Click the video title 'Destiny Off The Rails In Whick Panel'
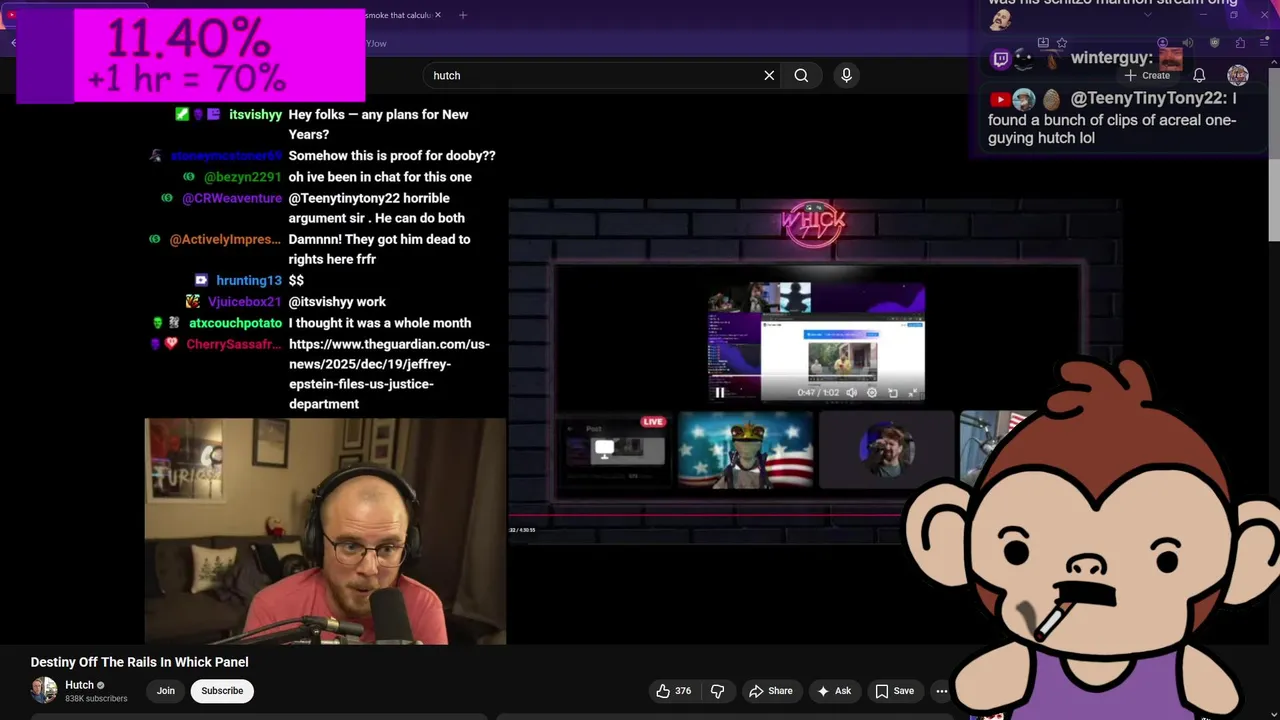The height and width of the screenshot is (720, 1280). tap(139, 662)
